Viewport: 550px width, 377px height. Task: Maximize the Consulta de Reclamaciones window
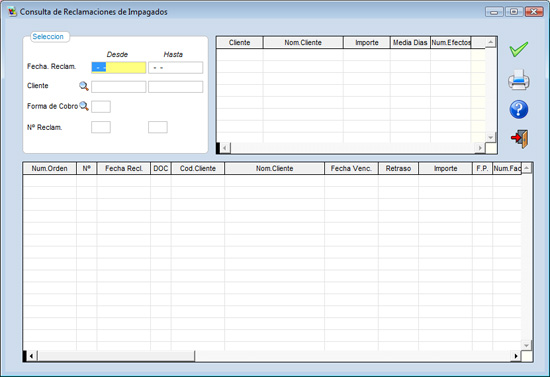[x=514, y=12]
